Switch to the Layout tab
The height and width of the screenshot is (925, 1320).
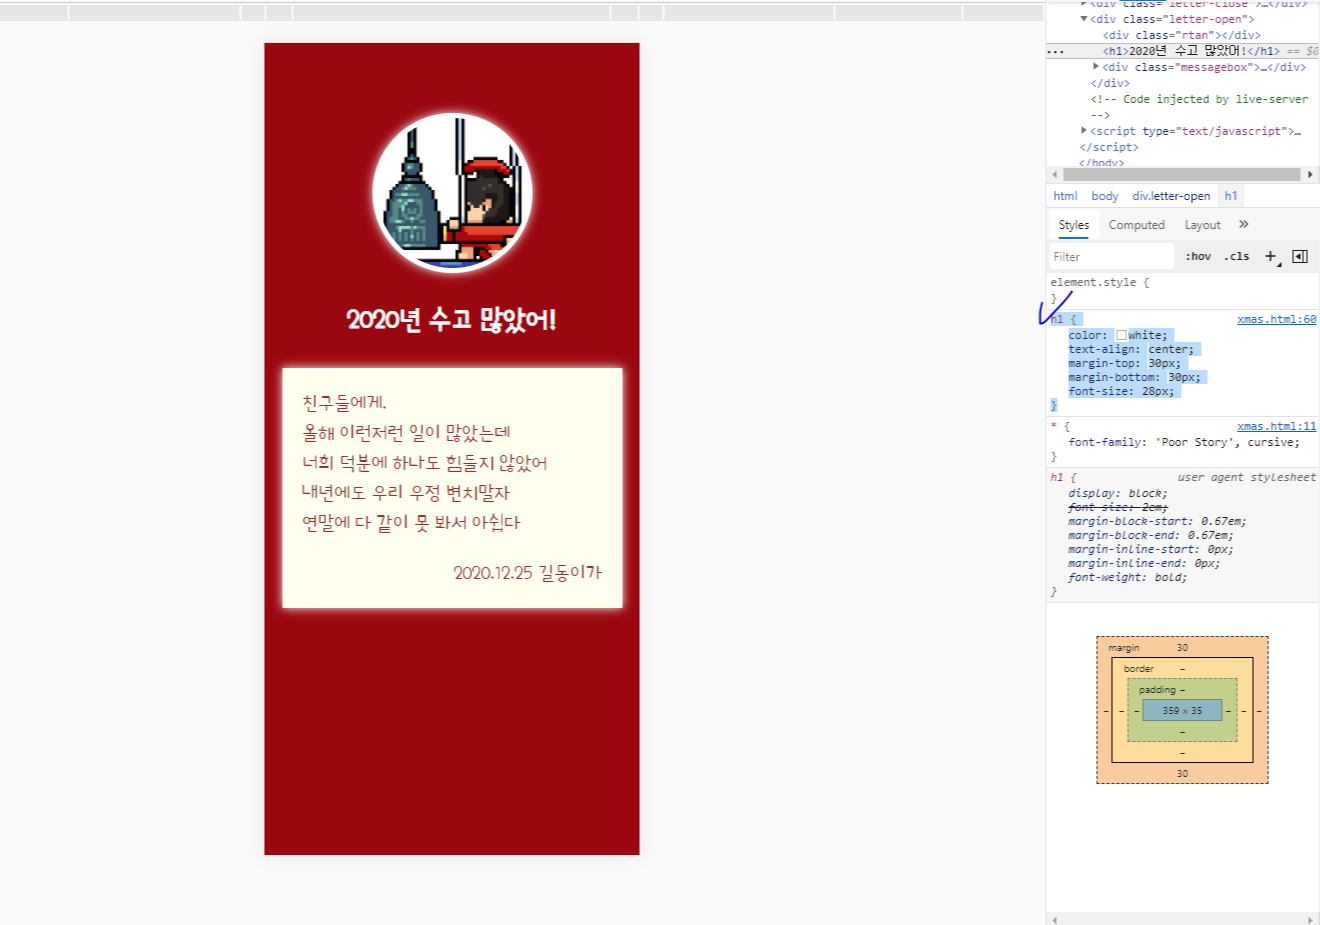point(1203,225)
